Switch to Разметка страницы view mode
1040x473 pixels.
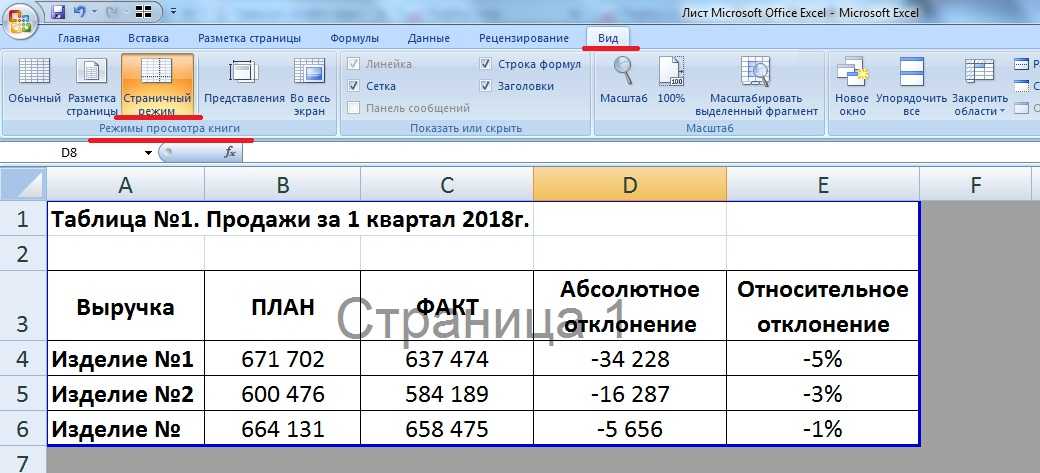(x=92, y=86)
